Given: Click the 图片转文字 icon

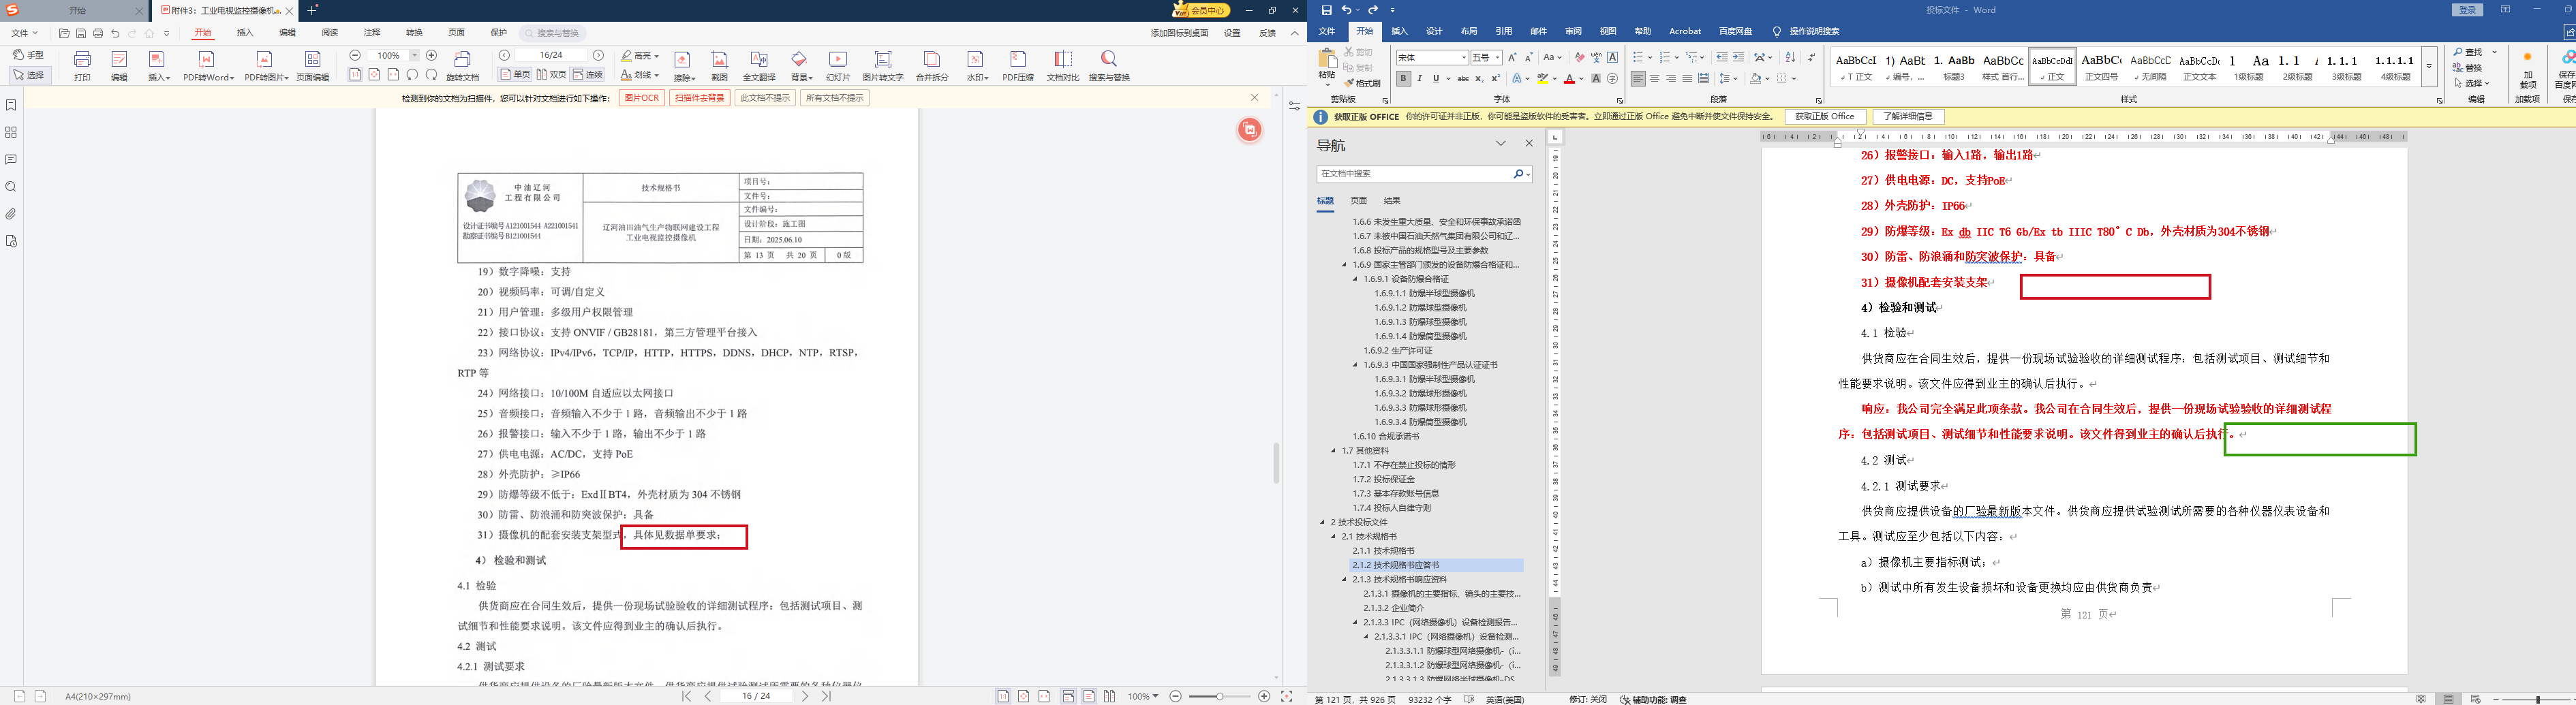Looking at the screenshot, I should [882, 60].
